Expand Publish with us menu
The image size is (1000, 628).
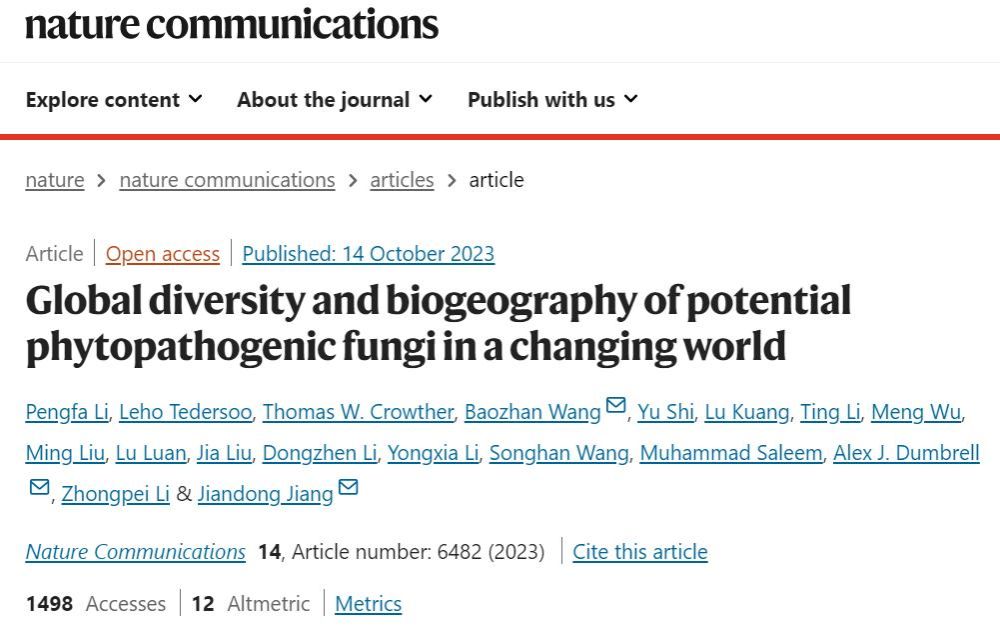(552, 100)
